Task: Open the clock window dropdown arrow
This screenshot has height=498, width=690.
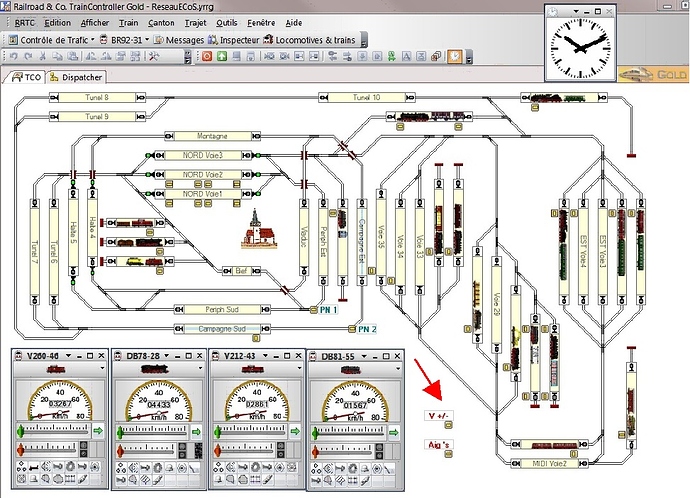Action: [x=576, y=11]
